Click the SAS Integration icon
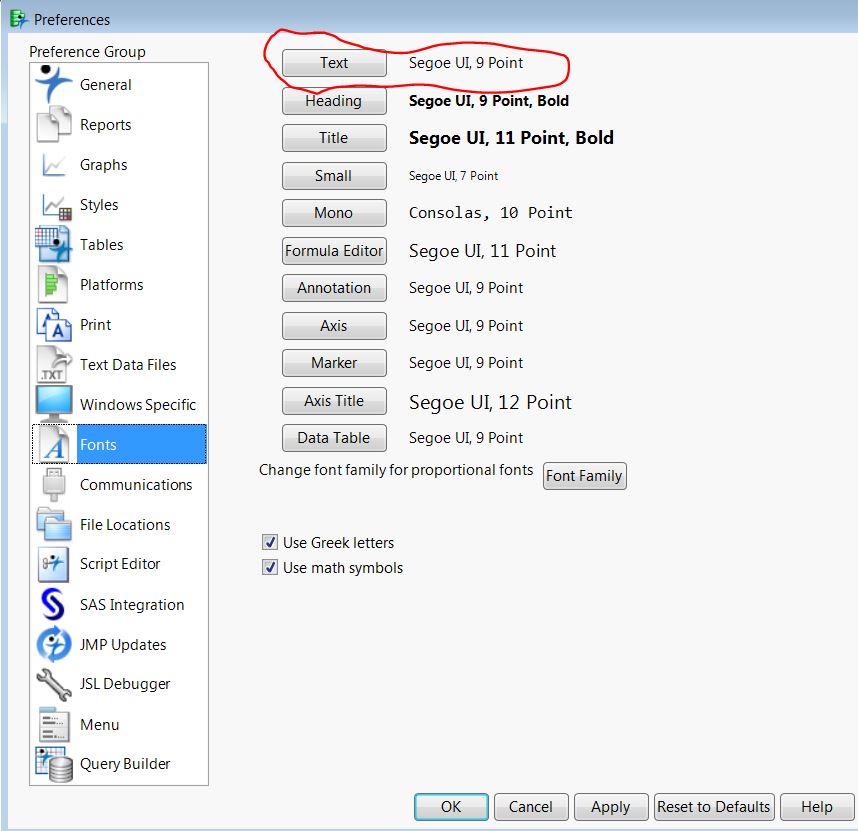Image resolution: width=858 pixels, height=831 pixels. coord(52,604)
